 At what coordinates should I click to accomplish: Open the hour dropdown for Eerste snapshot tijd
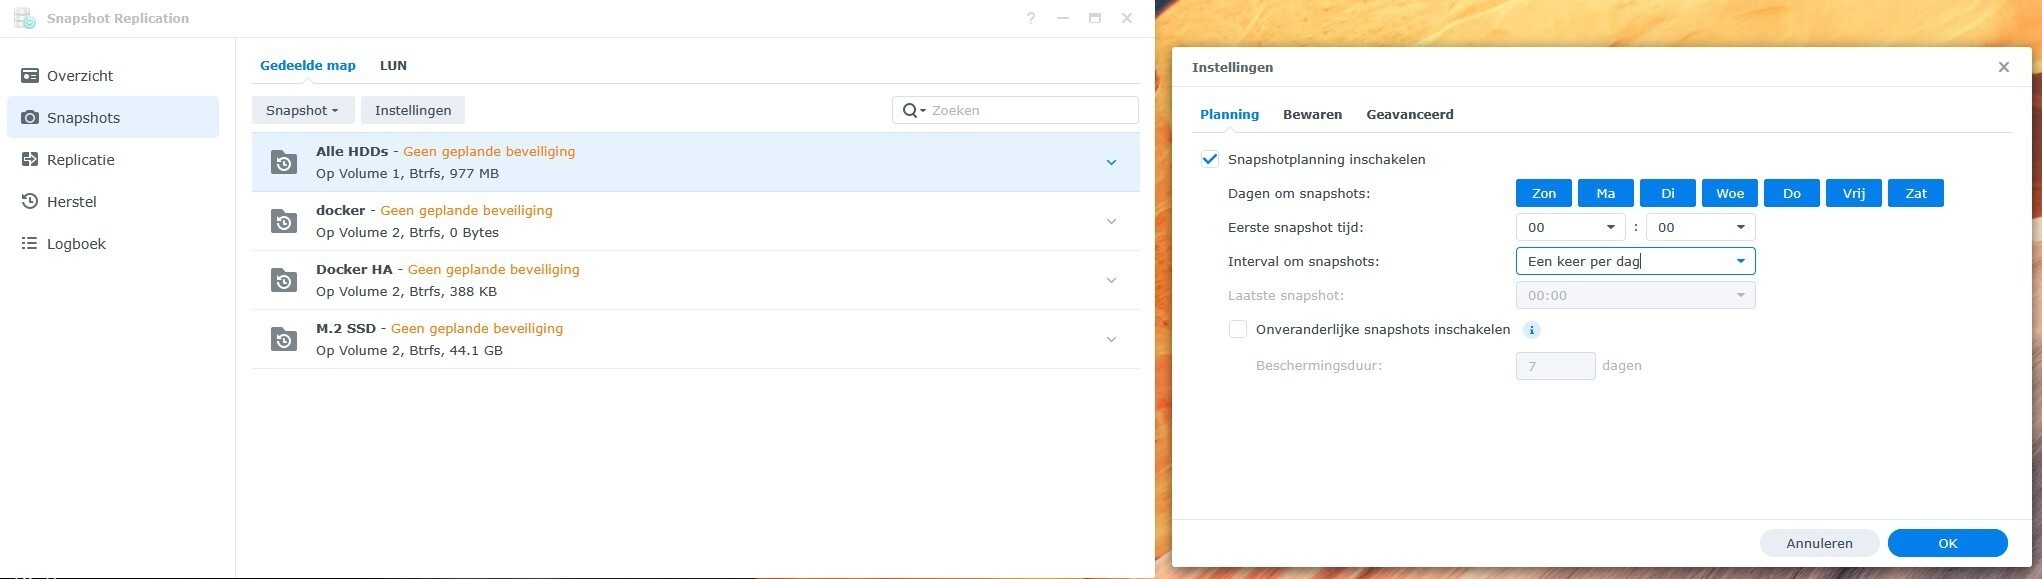click(1570, 227)
